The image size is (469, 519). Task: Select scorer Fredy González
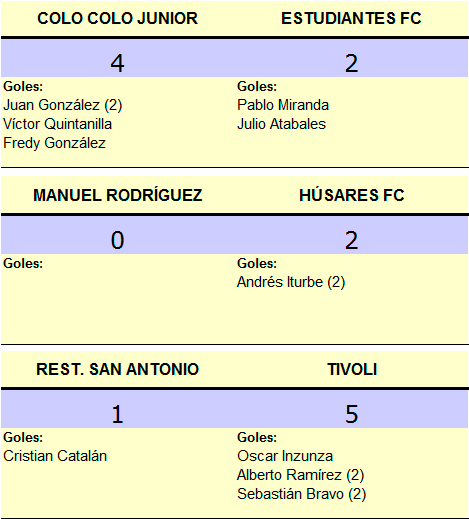pos(54,143)
